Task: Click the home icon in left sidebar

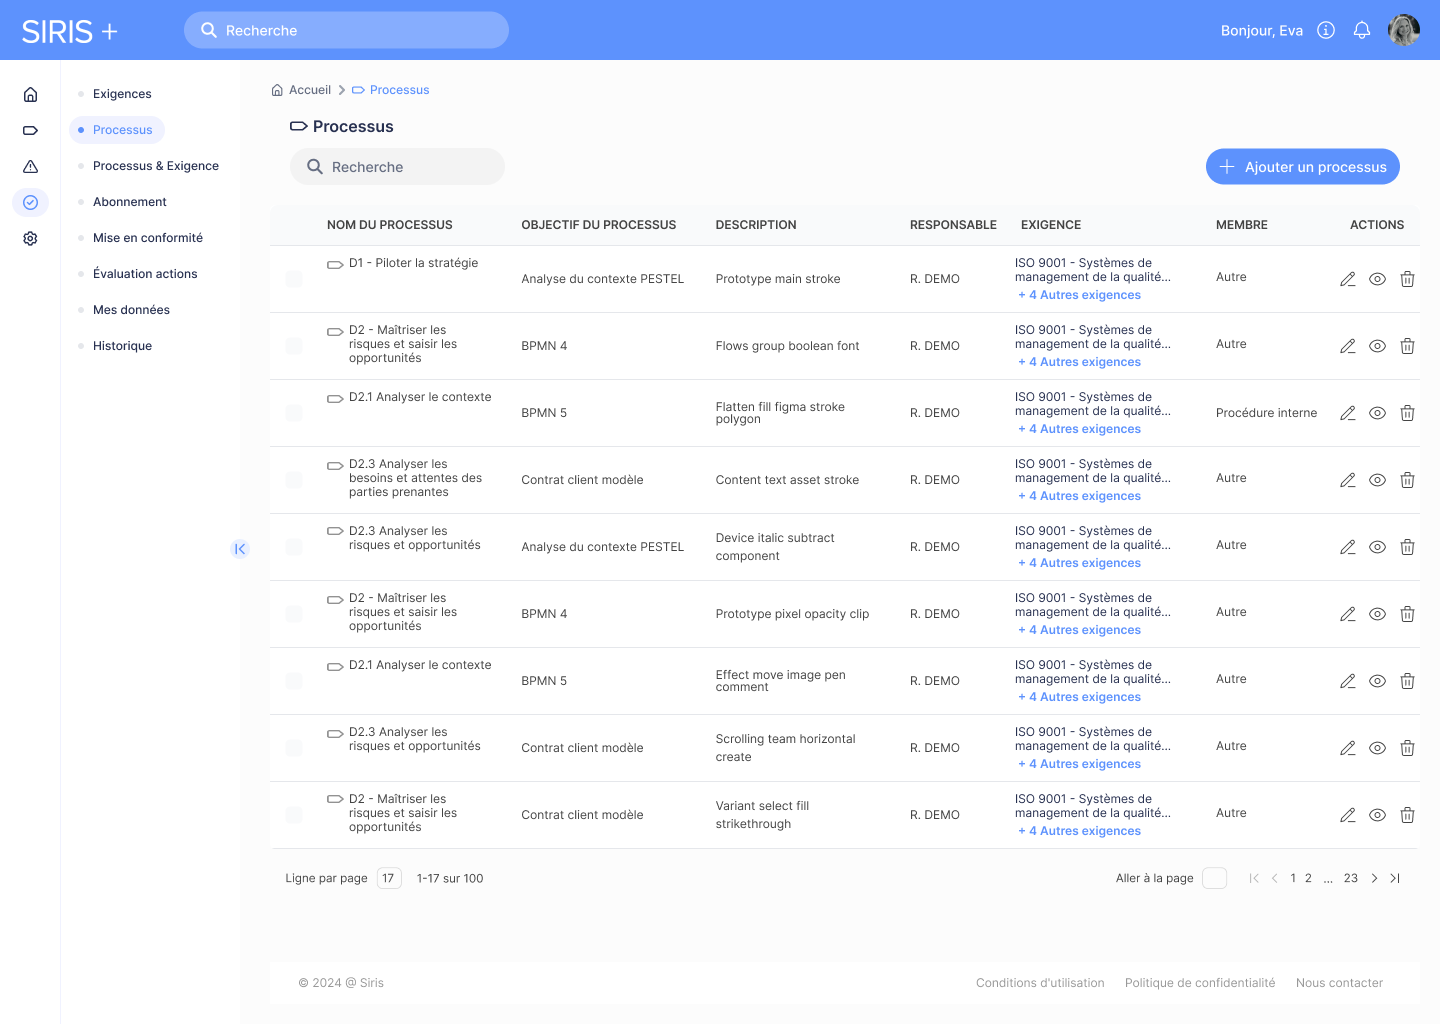Action: click(x=30, y=94)
